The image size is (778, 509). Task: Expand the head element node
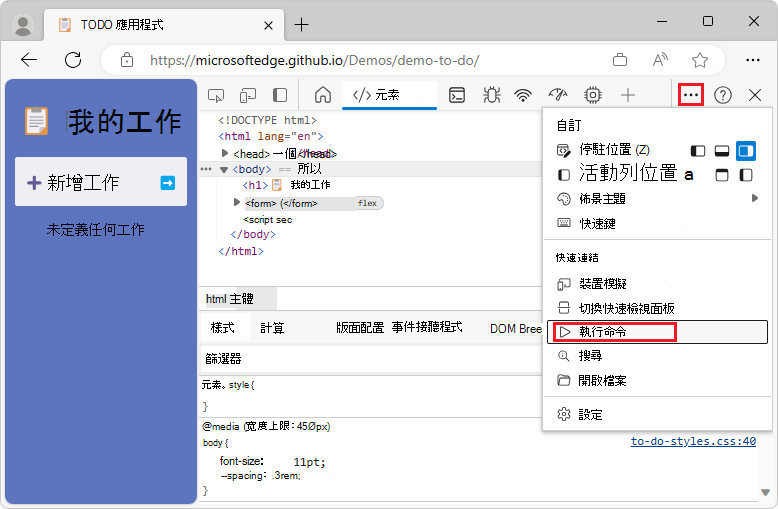coord(225,153)
